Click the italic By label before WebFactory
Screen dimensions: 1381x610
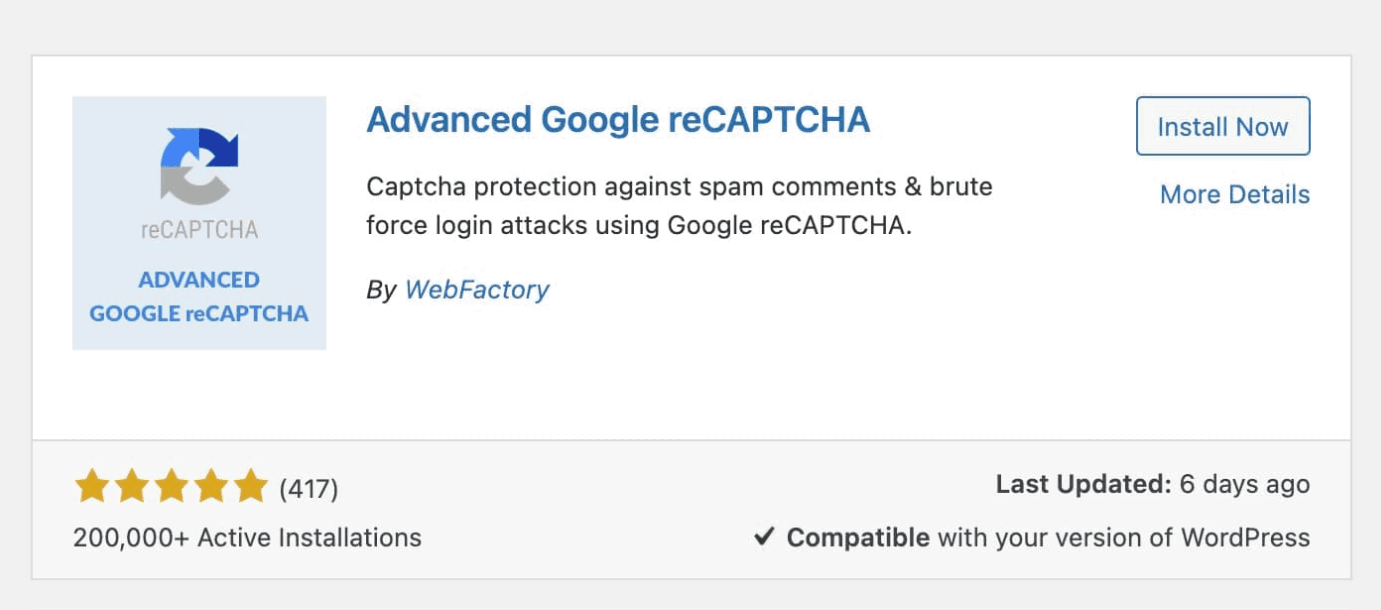tap(381, 290)
